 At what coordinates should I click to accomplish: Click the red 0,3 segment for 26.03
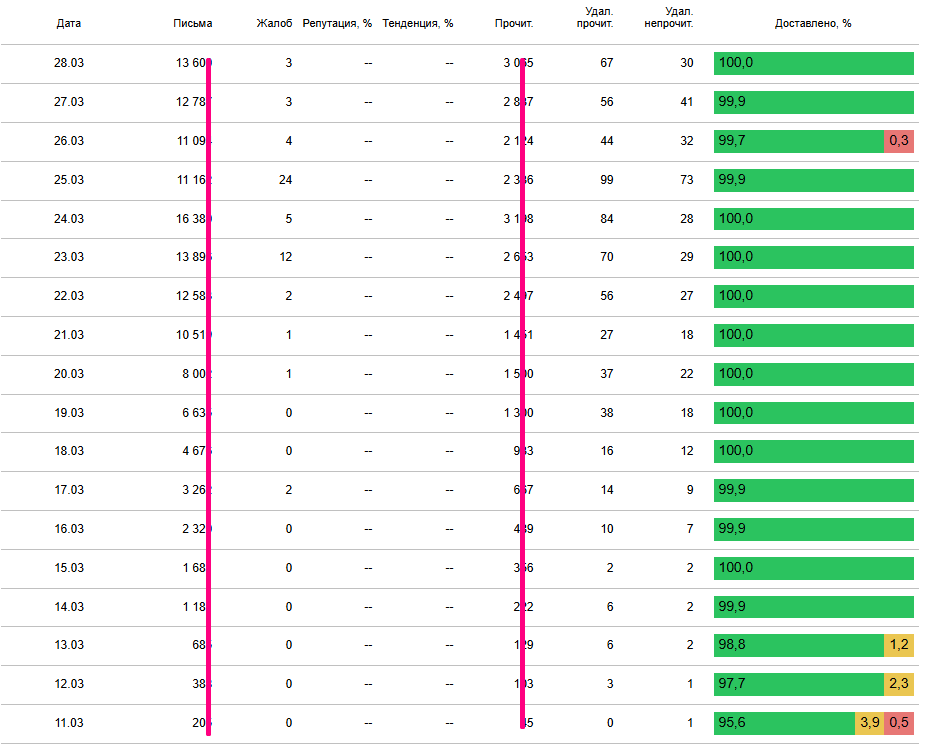899,141
